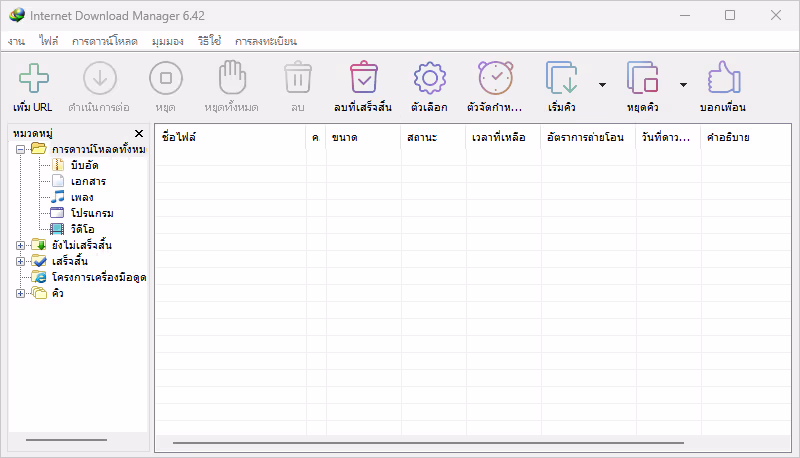Expand the ยังไม่เสร็จสิ้น tree node
Screen dimensions: 800x458
point(21,245)
